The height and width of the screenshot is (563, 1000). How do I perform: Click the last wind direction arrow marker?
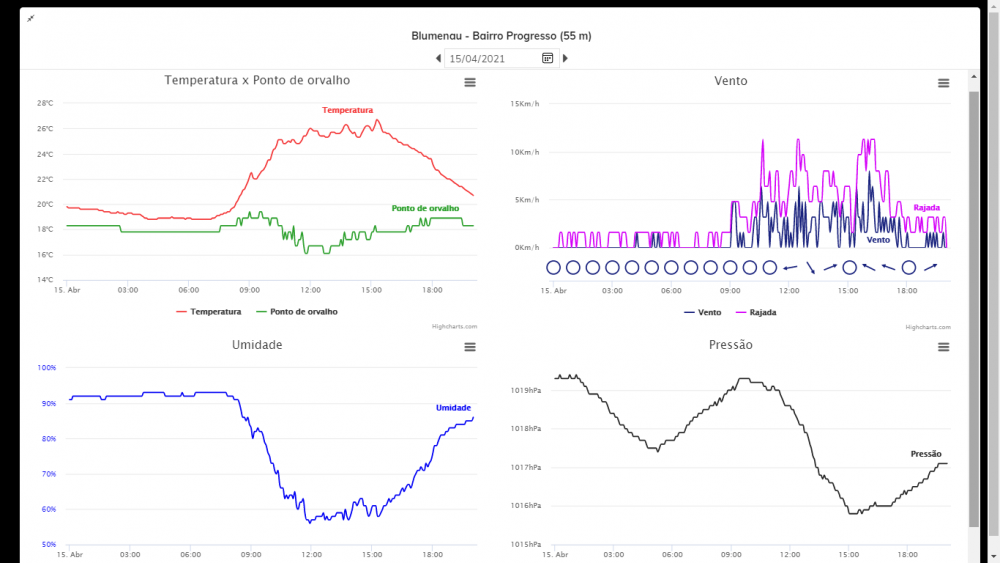point(930,267)
